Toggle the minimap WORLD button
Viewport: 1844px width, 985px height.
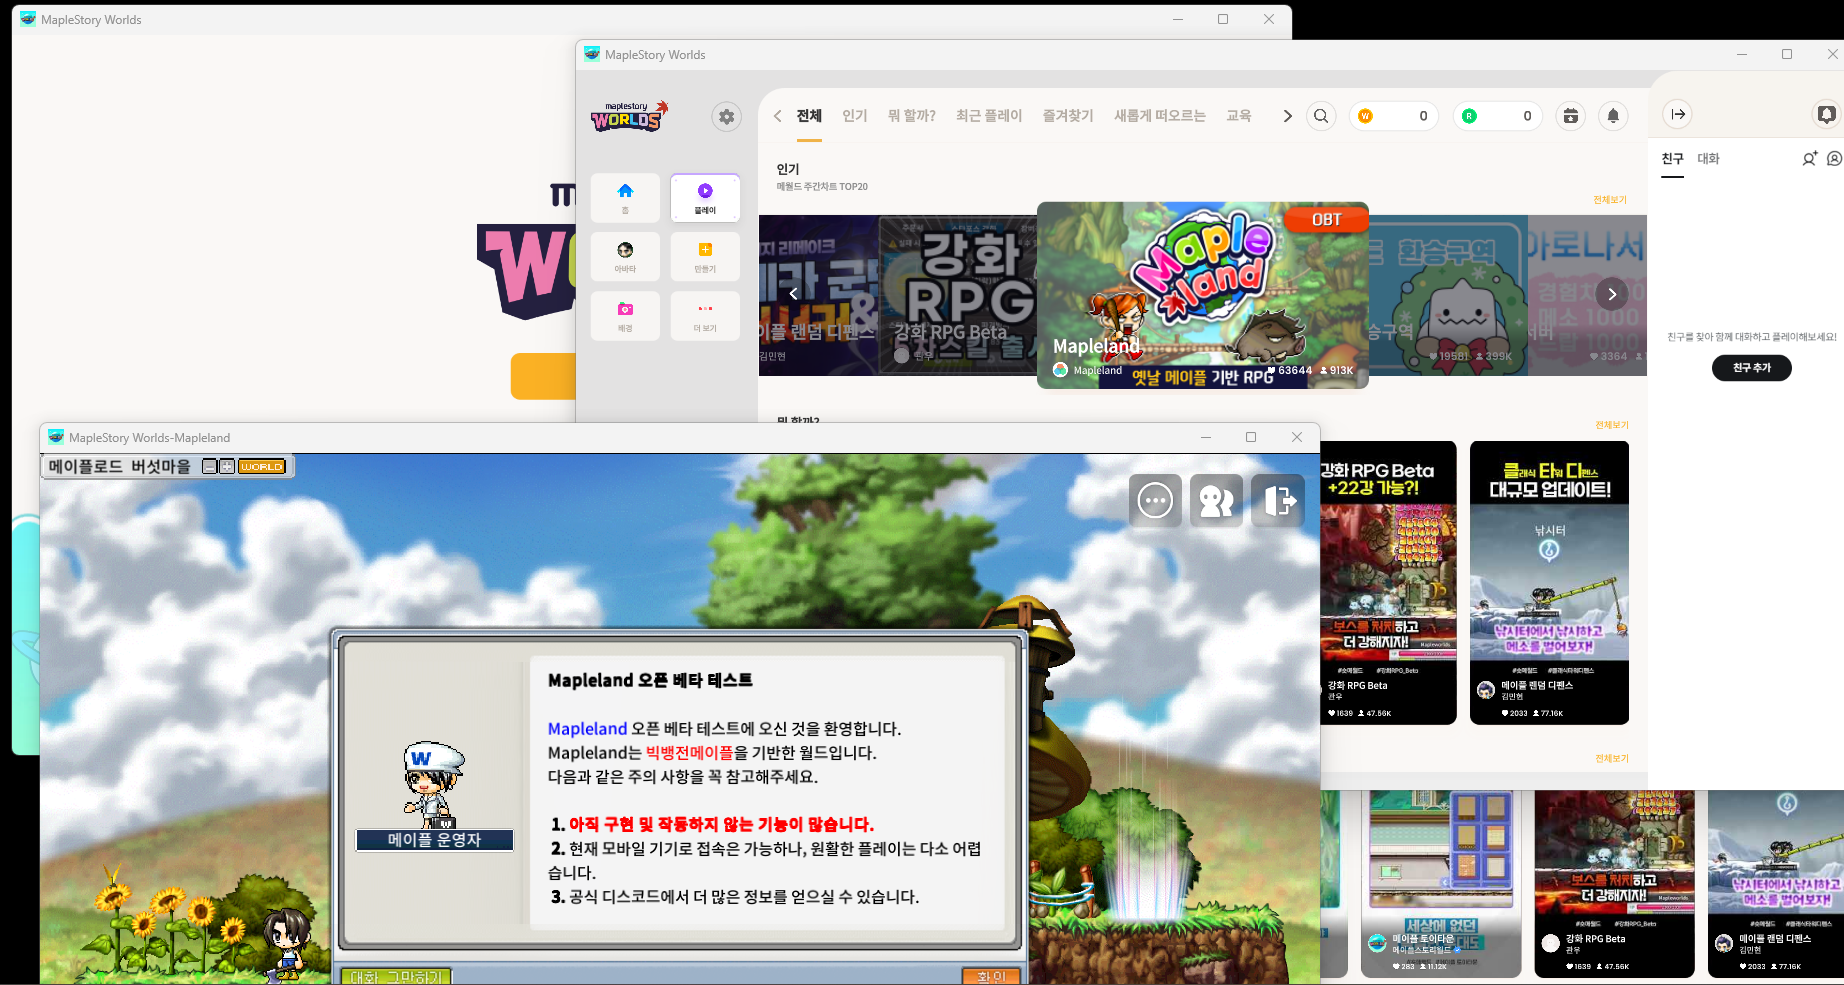pyautogui.click(x=262, y=467)
